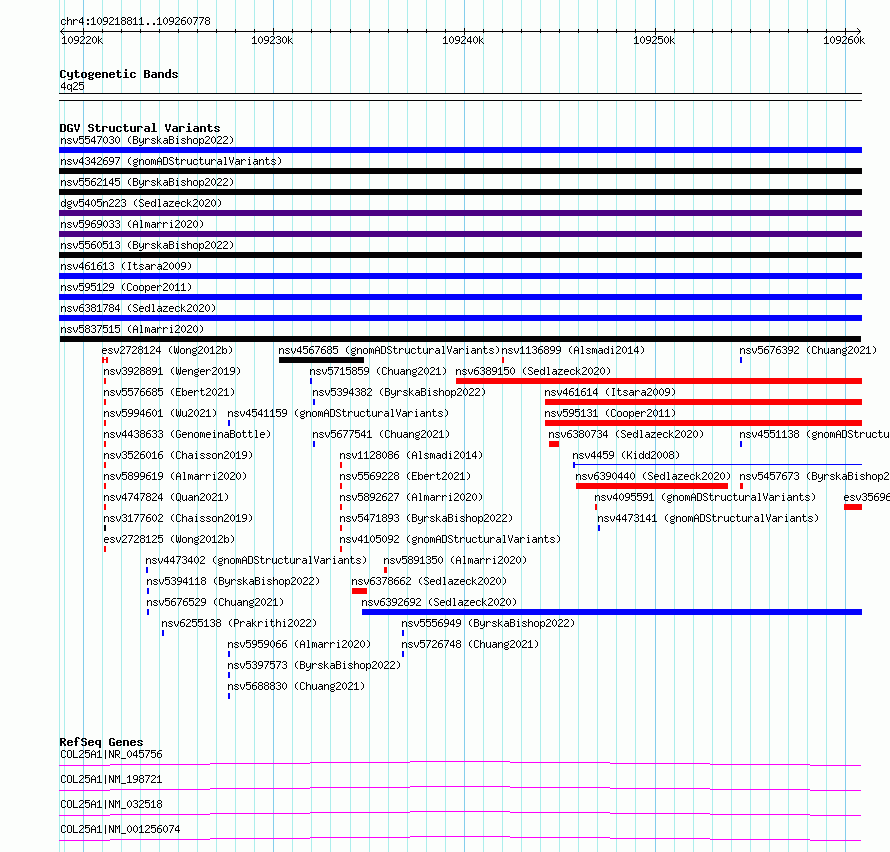Open nsv4473402 gnomADStructuralVariants label
The width and height of the screenshot is (890, 852).
click(x=257, y=560)
